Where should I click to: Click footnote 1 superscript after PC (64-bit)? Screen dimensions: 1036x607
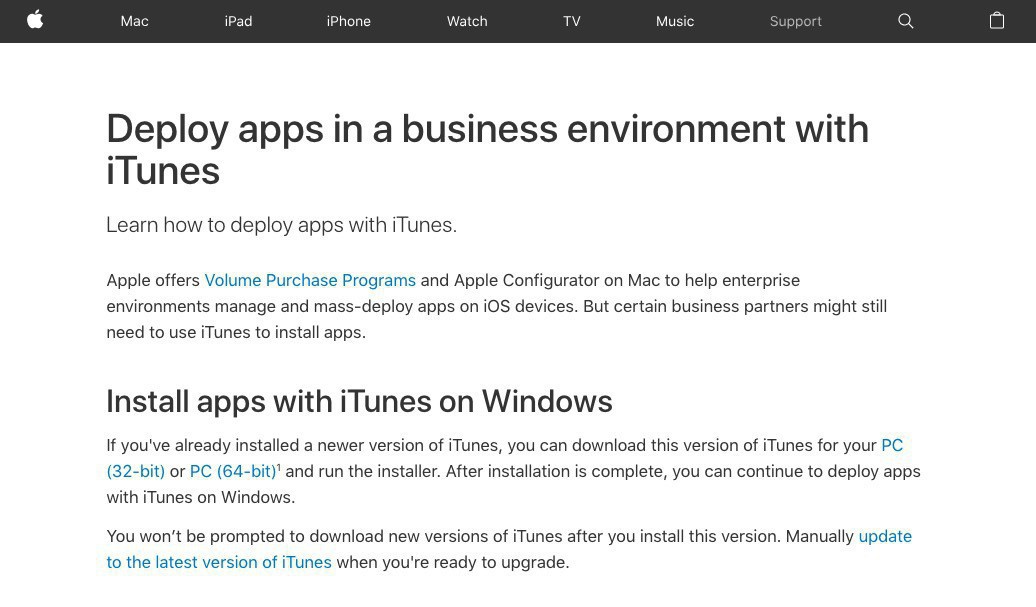click(279, 467)
